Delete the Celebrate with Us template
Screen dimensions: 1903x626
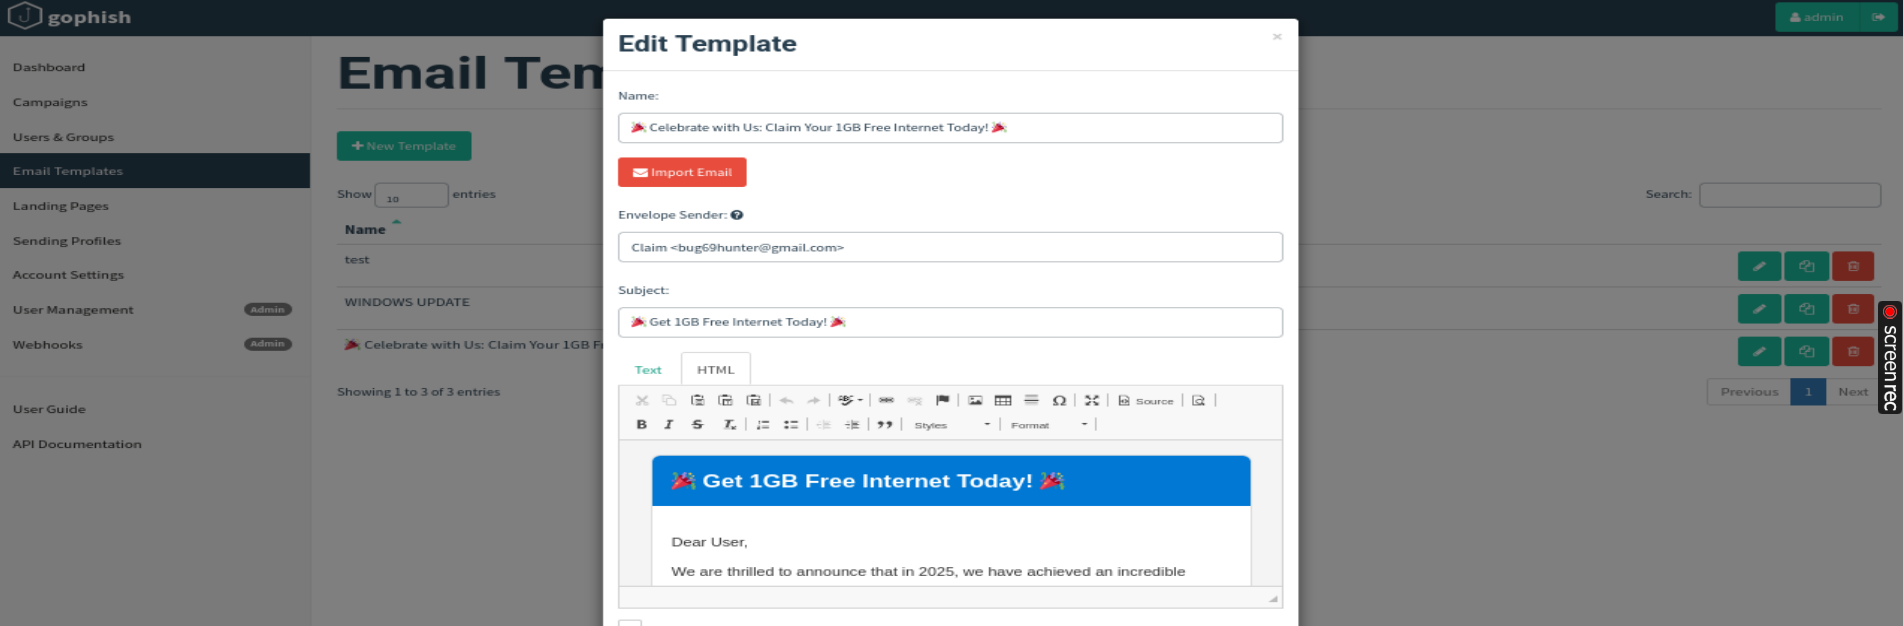pyautogui.click(x=1853, y=351)
